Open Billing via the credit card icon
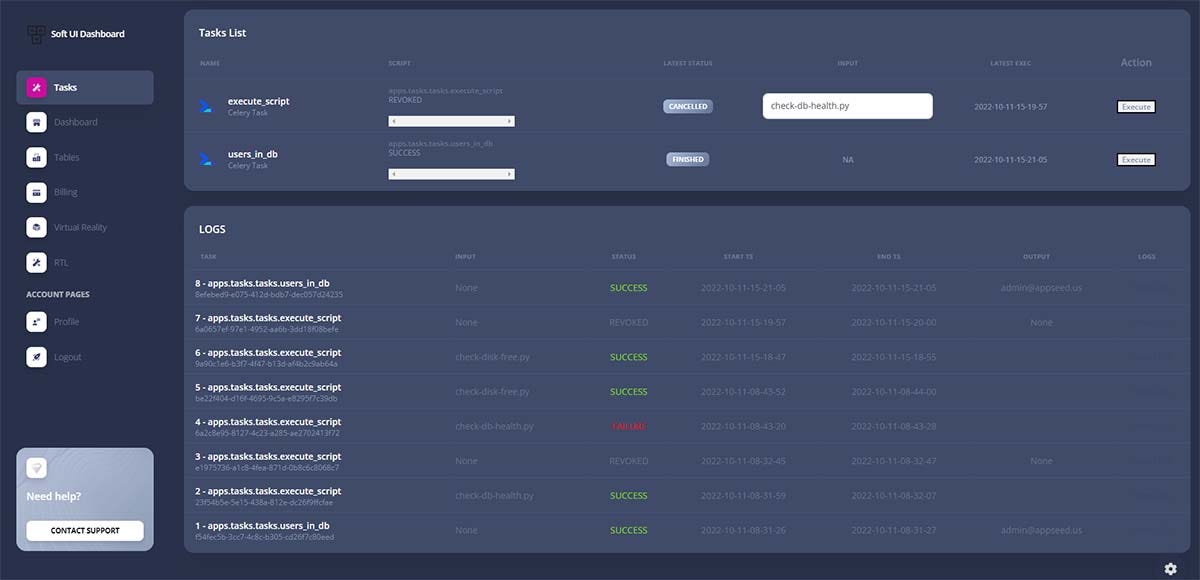The image size is (1200, 580). 35,192
